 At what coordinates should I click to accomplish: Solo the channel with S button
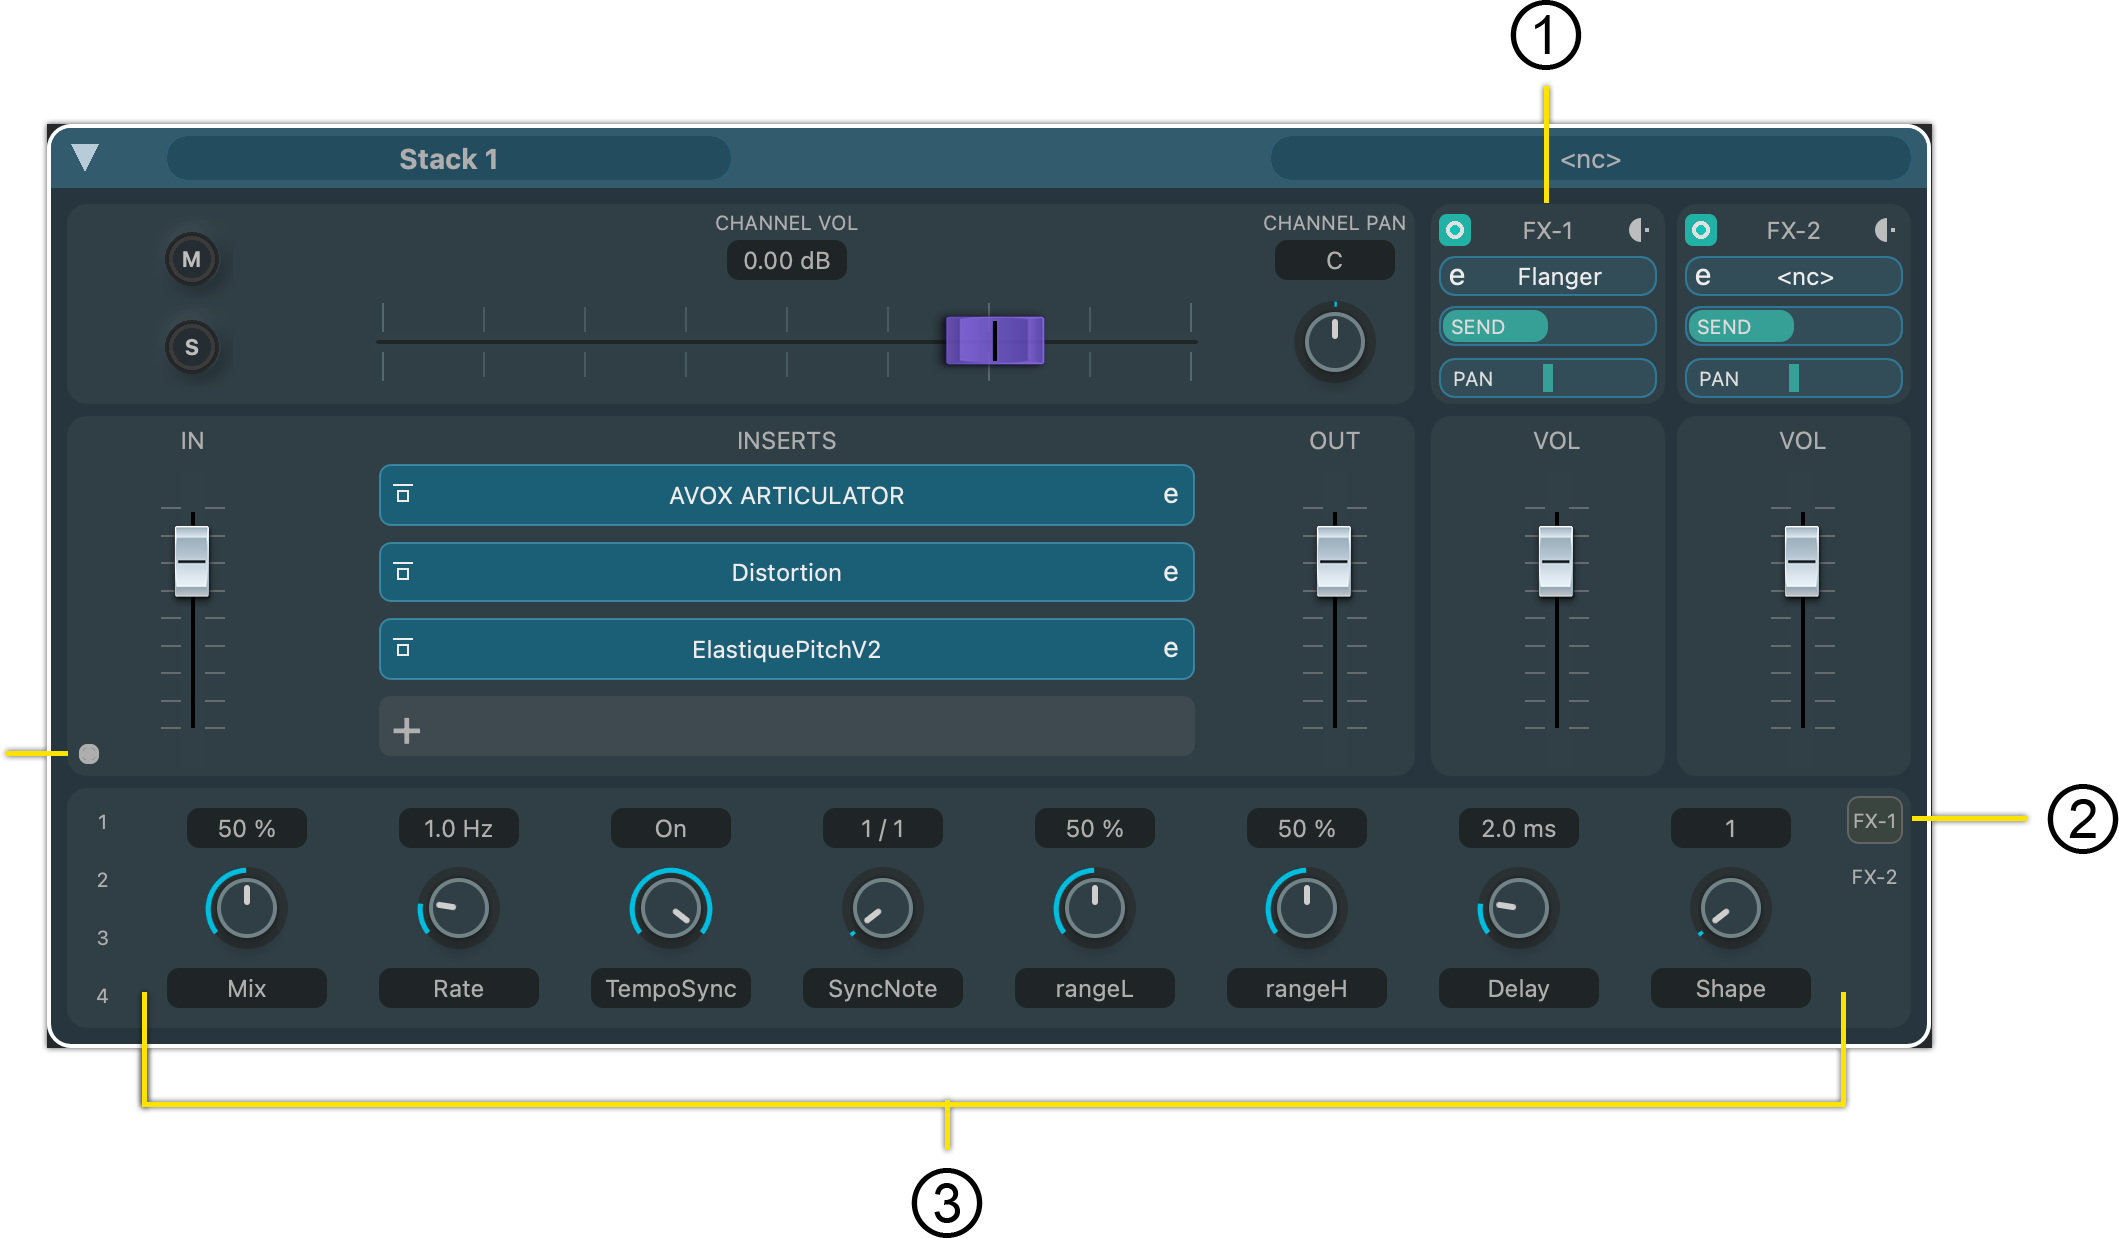click(x=191, y=348)
